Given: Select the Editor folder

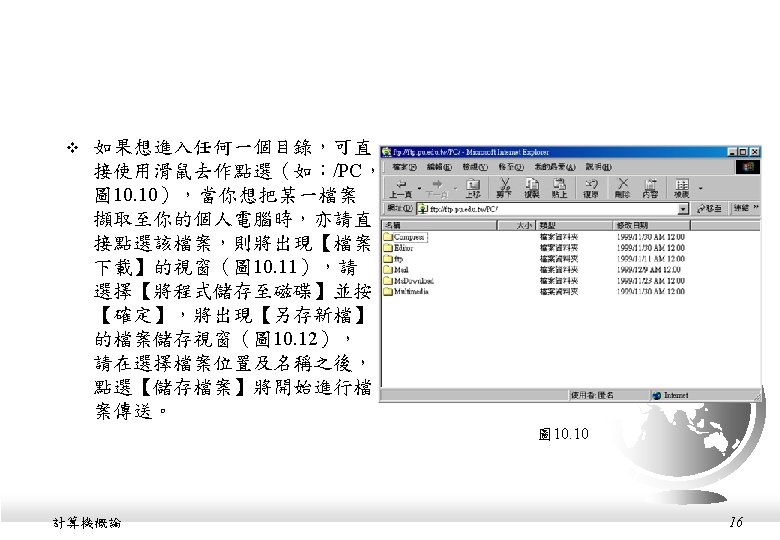Looking at the screenshot, I should click(x=398, y=248).
